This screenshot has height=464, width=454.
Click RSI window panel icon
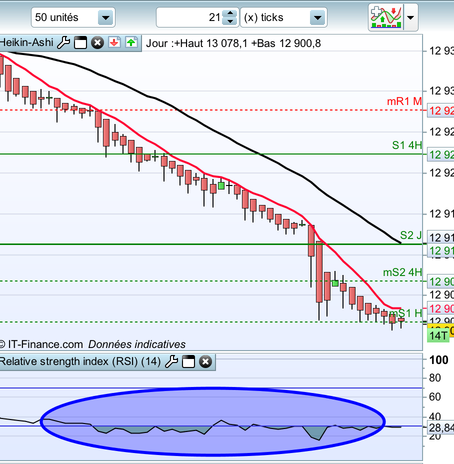coord(188,362)
